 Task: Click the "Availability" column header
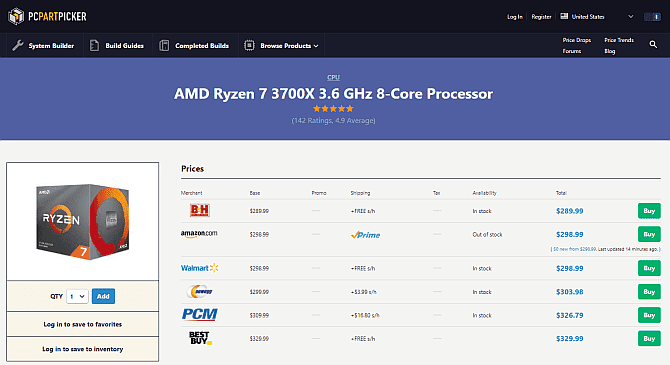tap(485, 193)
